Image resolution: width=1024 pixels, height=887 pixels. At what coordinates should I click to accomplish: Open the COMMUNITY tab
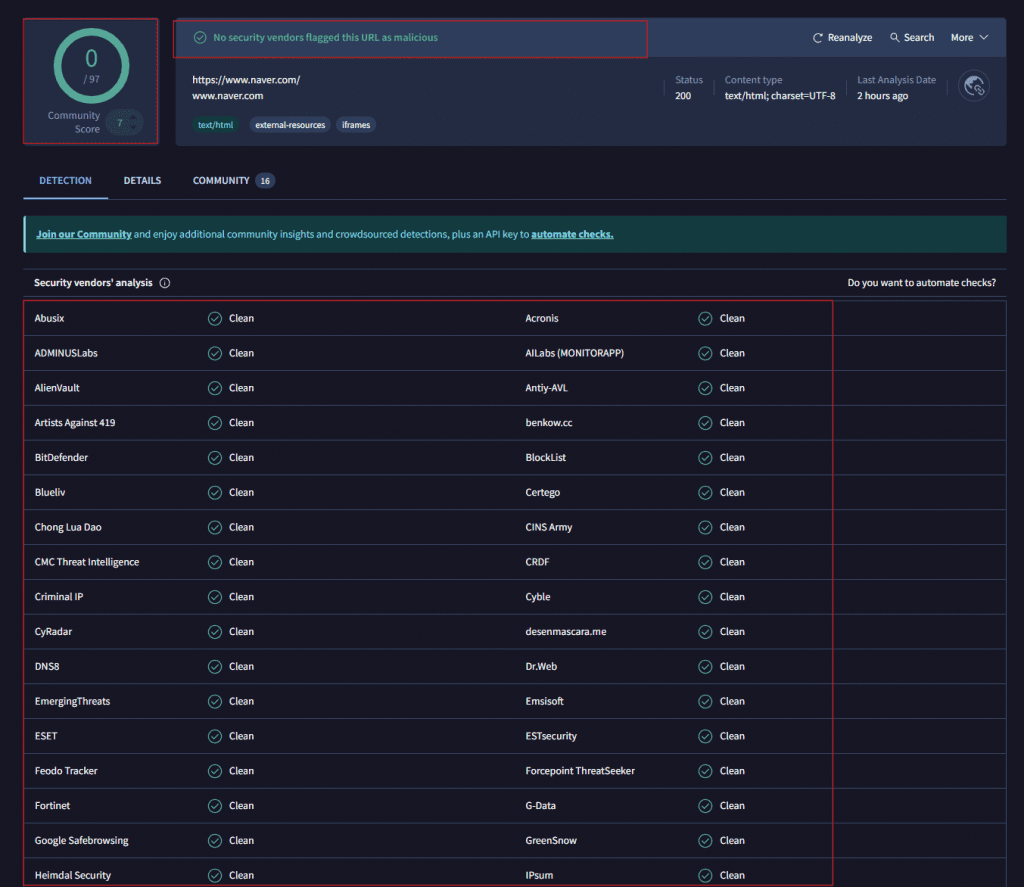233,181
